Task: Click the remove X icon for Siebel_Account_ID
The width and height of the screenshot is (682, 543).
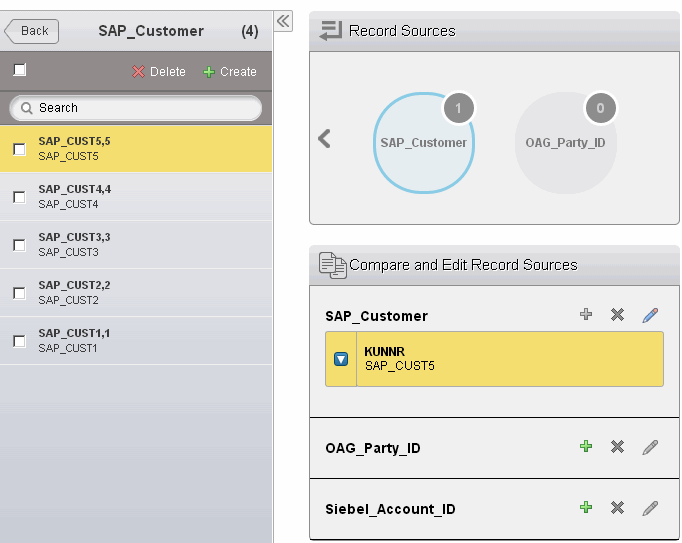Action: point(618,508)
